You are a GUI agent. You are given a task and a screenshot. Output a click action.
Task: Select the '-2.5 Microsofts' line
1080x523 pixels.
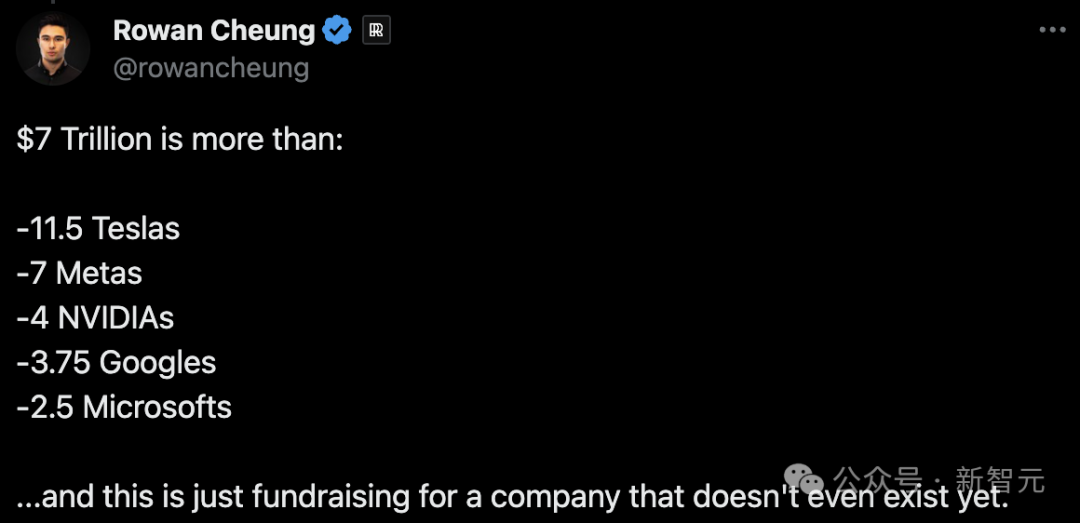(124, 407)
